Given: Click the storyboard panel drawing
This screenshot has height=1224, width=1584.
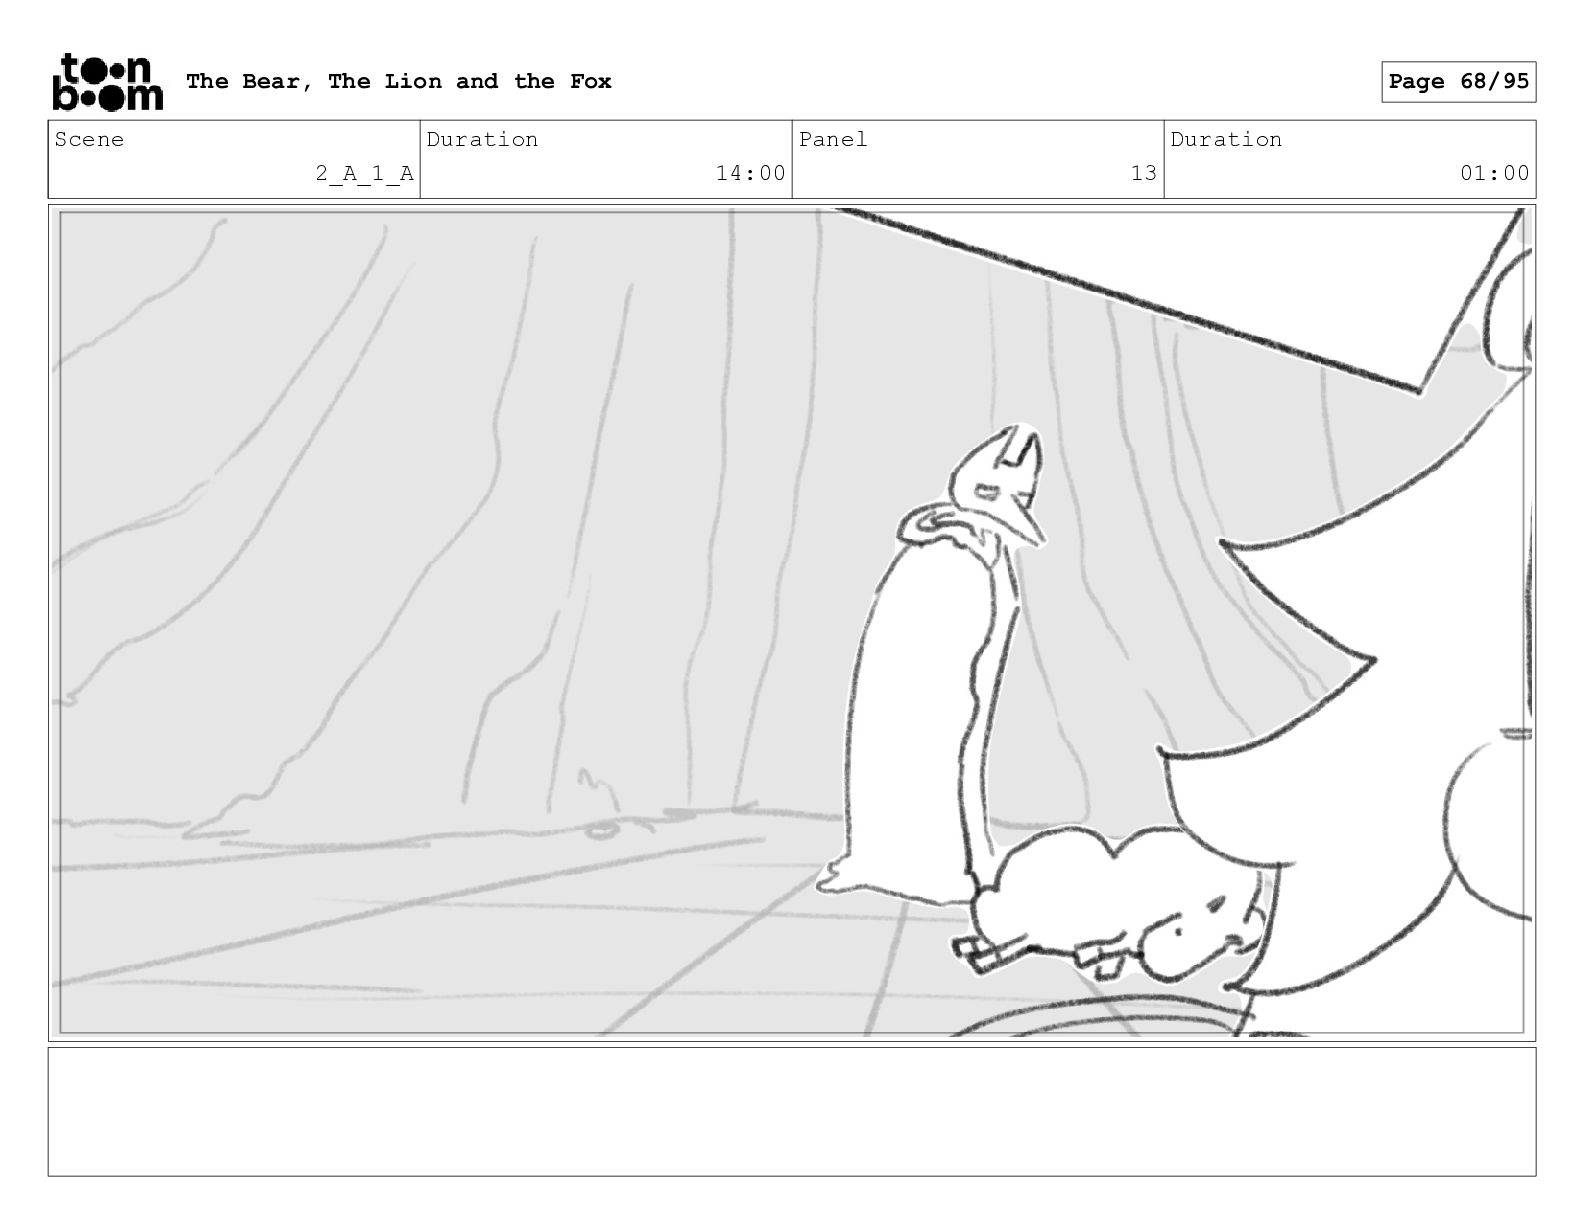Looking at the screenshot, I should tap(792, 622).
